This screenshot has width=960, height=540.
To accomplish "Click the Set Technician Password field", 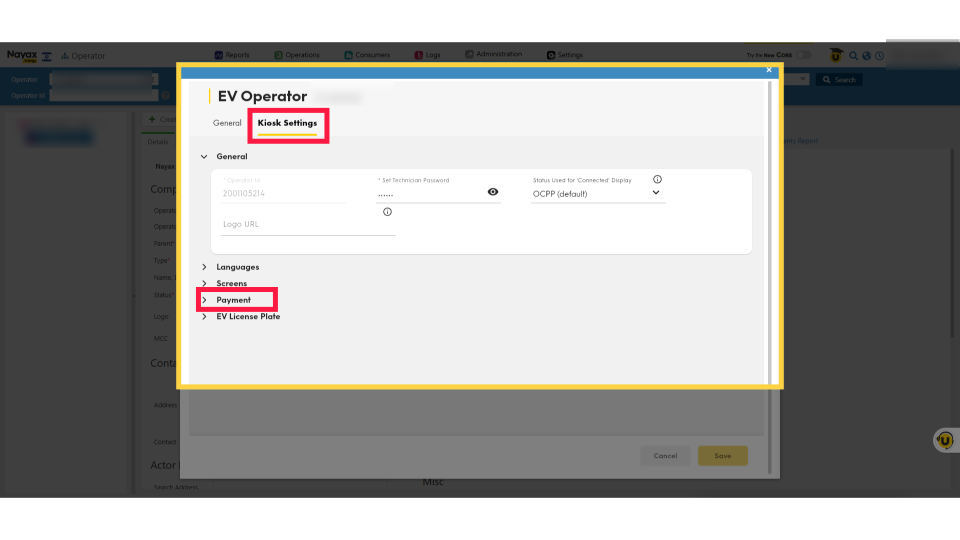I will pos(425,193).
